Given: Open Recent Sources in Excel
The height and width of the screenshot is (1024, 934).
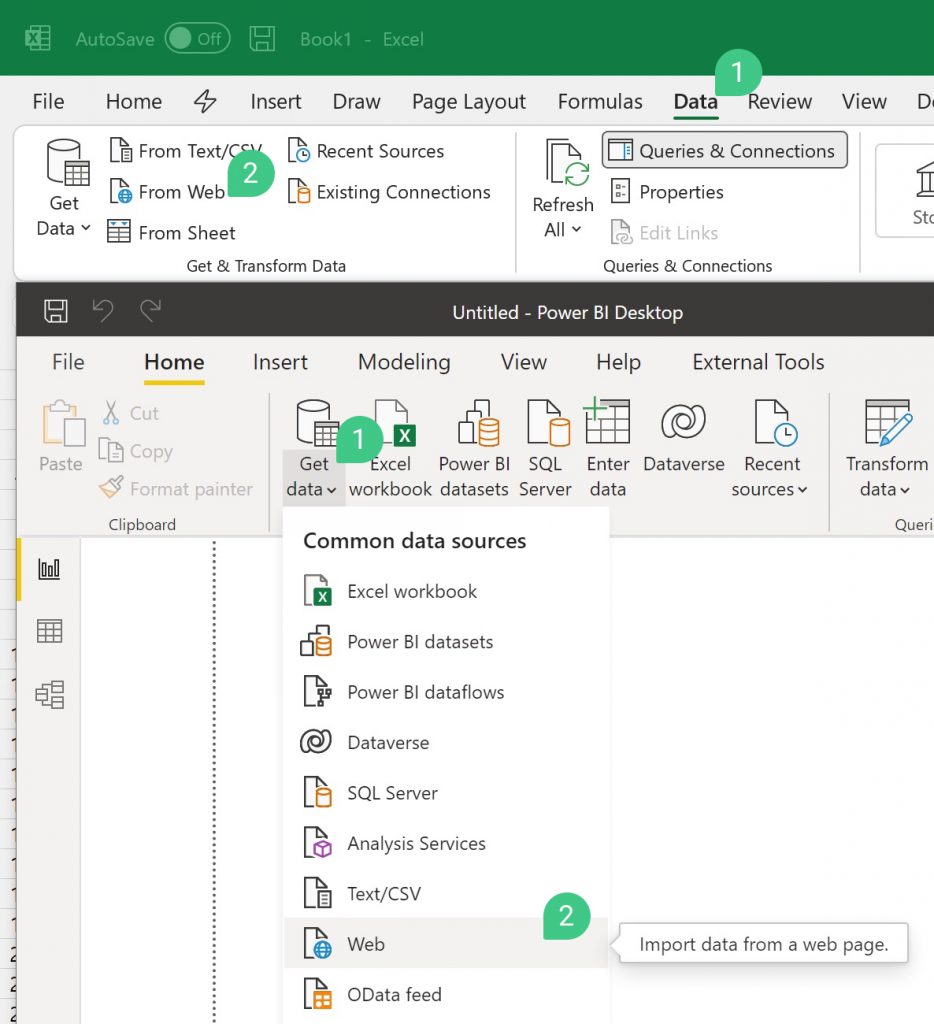Looking at the screenshot, I should click(366, 151).
